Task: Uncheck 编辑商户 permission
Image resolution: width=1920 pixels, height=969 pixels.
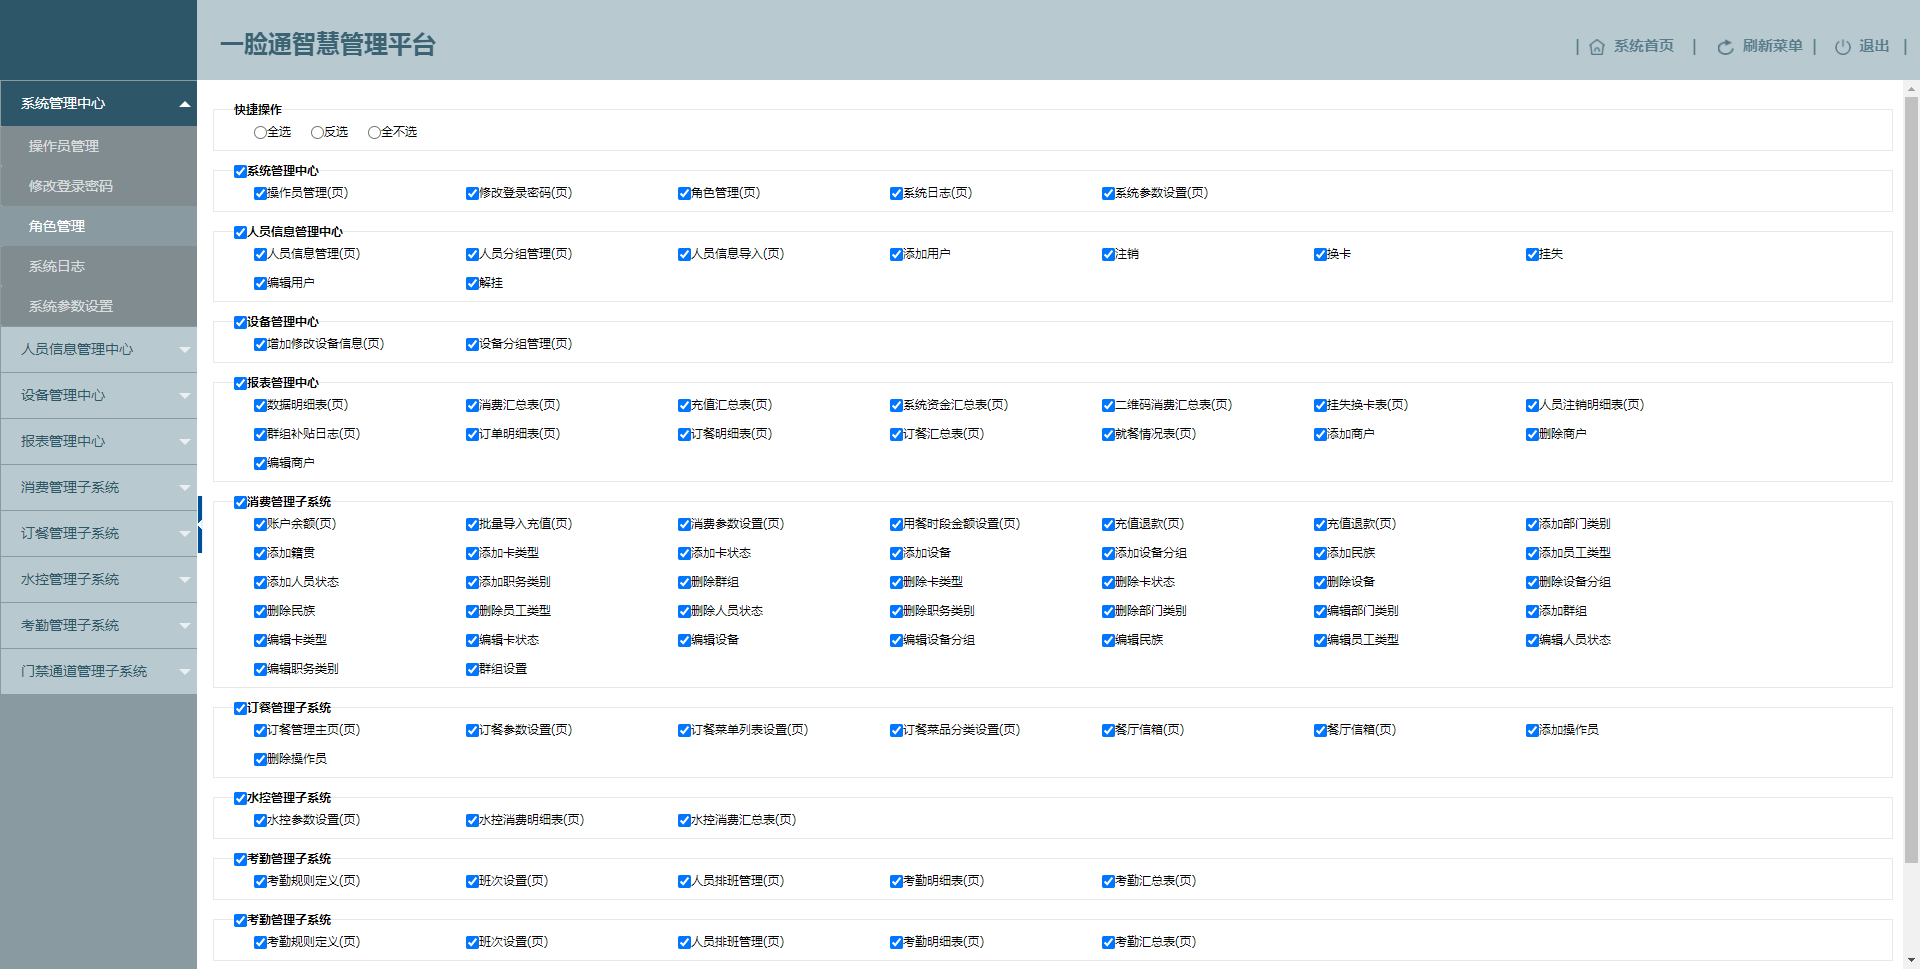Action: point(260,463)
